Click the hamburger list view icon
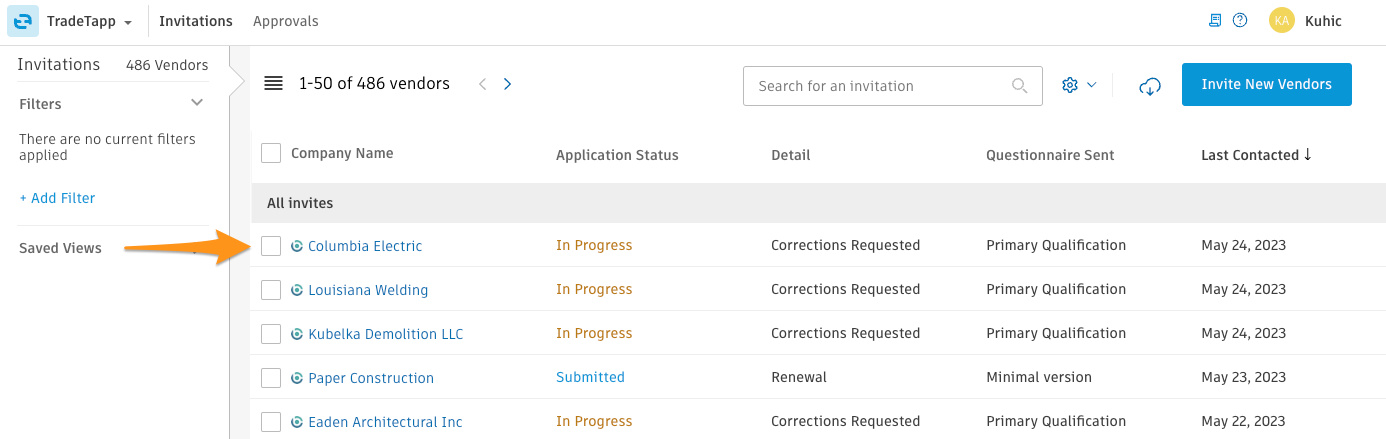This screenshot has height=439, width=1386. pos(273,84)
